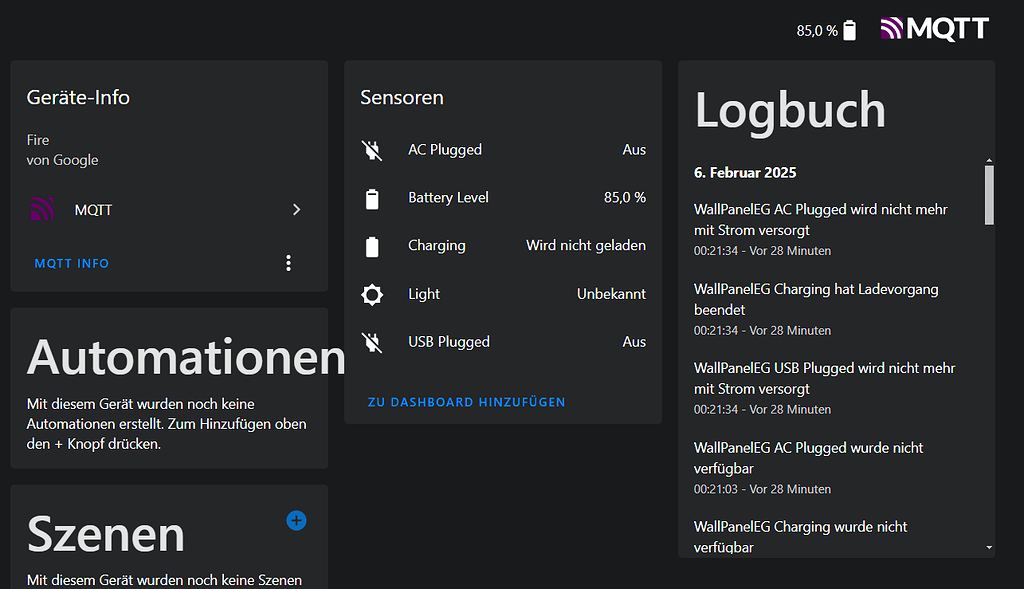Open the MQTT INFO link
Image resolution: width=1024 pixels, height=589 pixels.
(71, 263)
